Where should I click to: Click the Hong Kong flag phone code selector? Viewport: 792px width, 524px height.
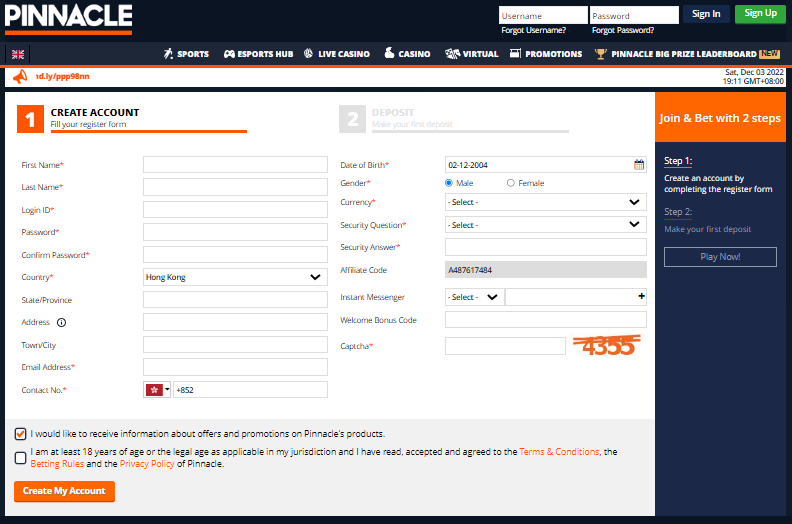(x=158, y=390)
